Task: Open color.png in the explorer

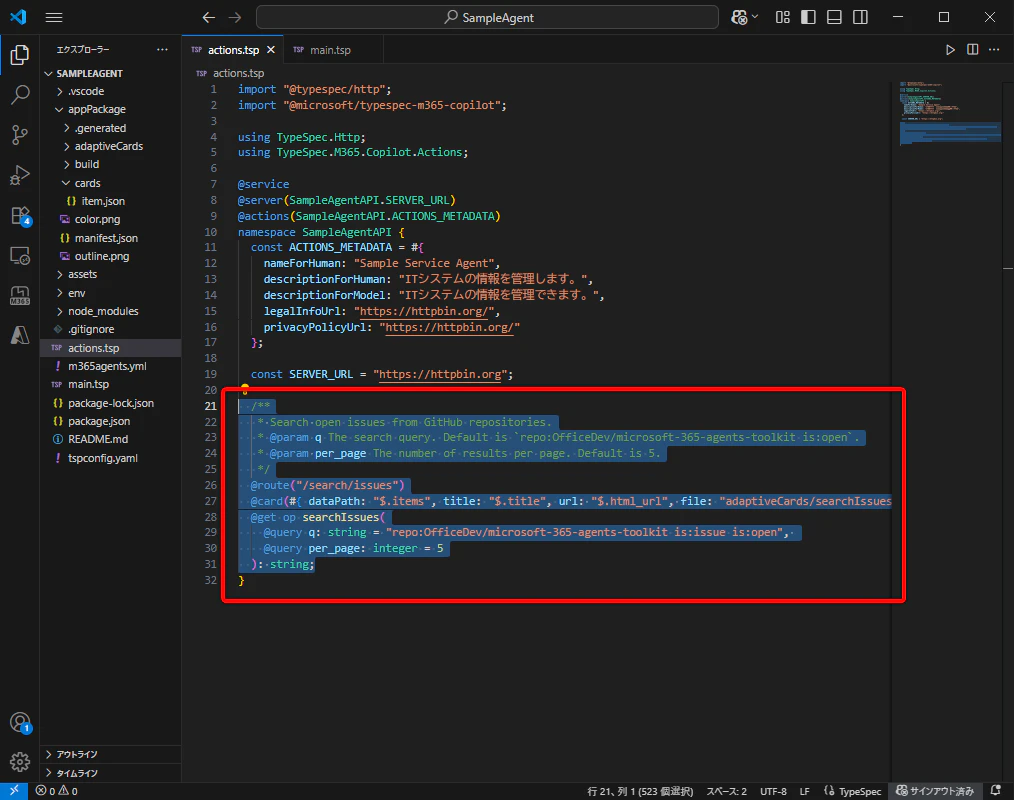Action: coord(97,219)
